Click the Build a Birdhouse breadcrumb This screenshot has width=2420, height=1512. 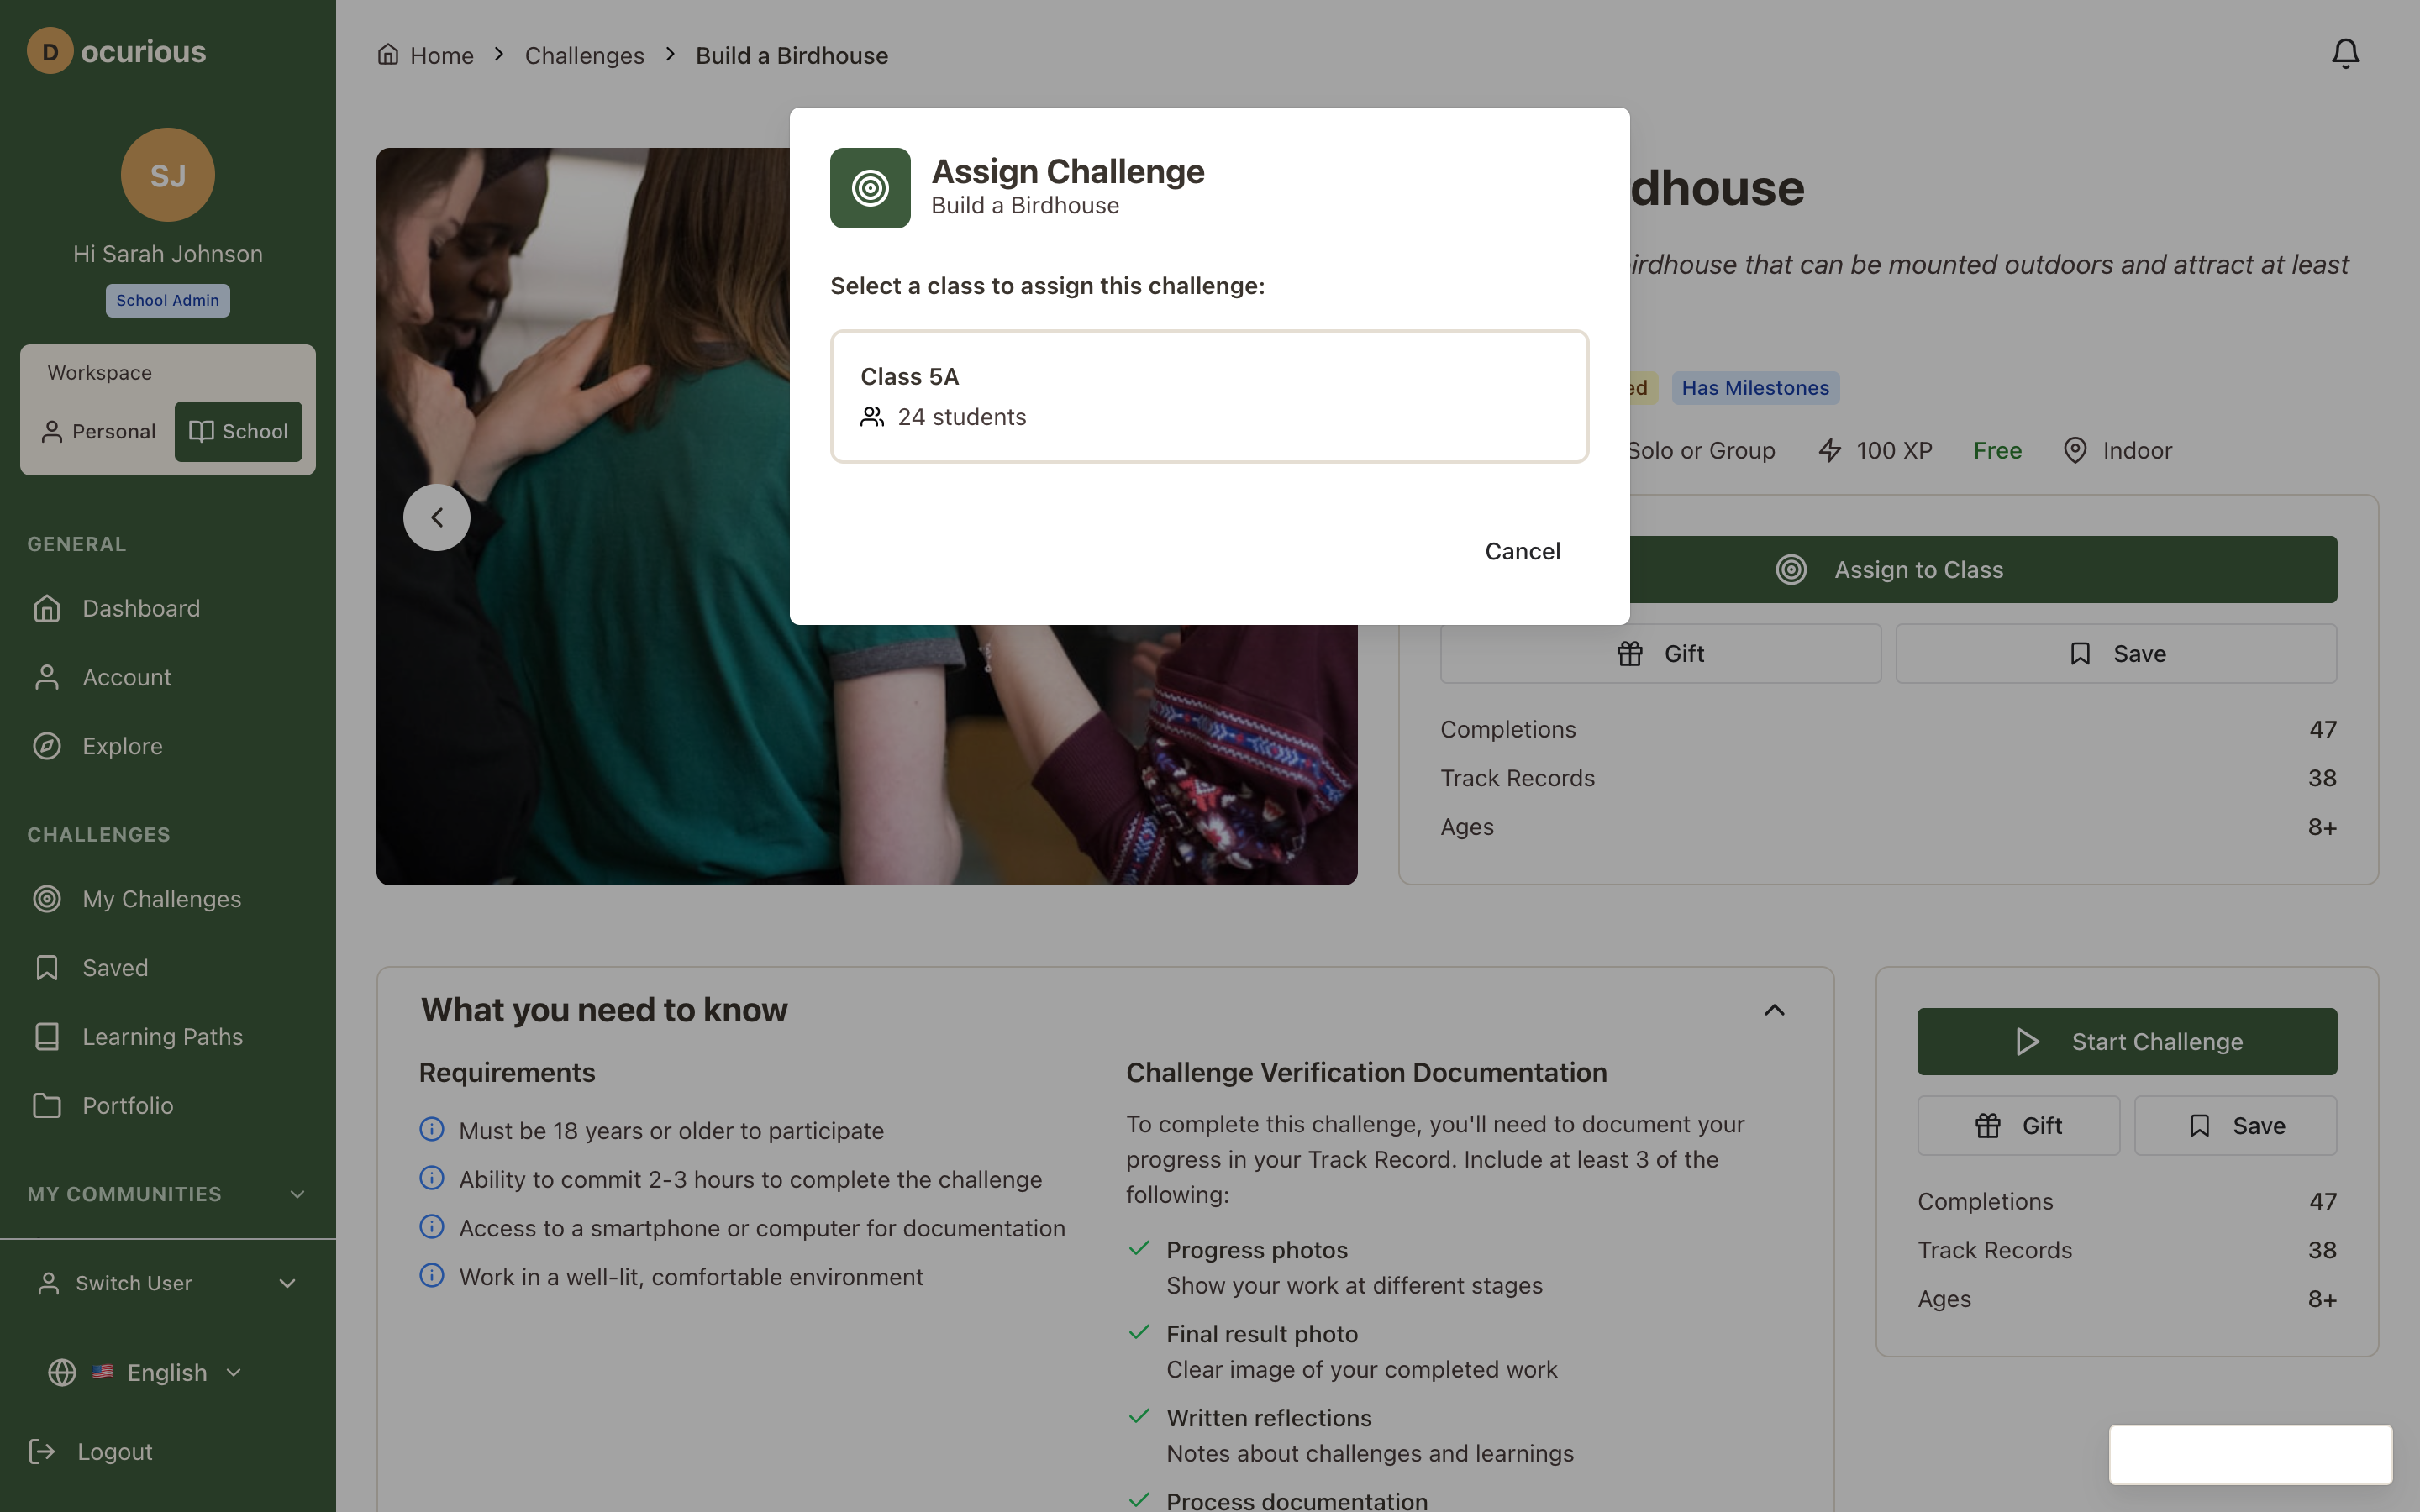click(791, 55)
